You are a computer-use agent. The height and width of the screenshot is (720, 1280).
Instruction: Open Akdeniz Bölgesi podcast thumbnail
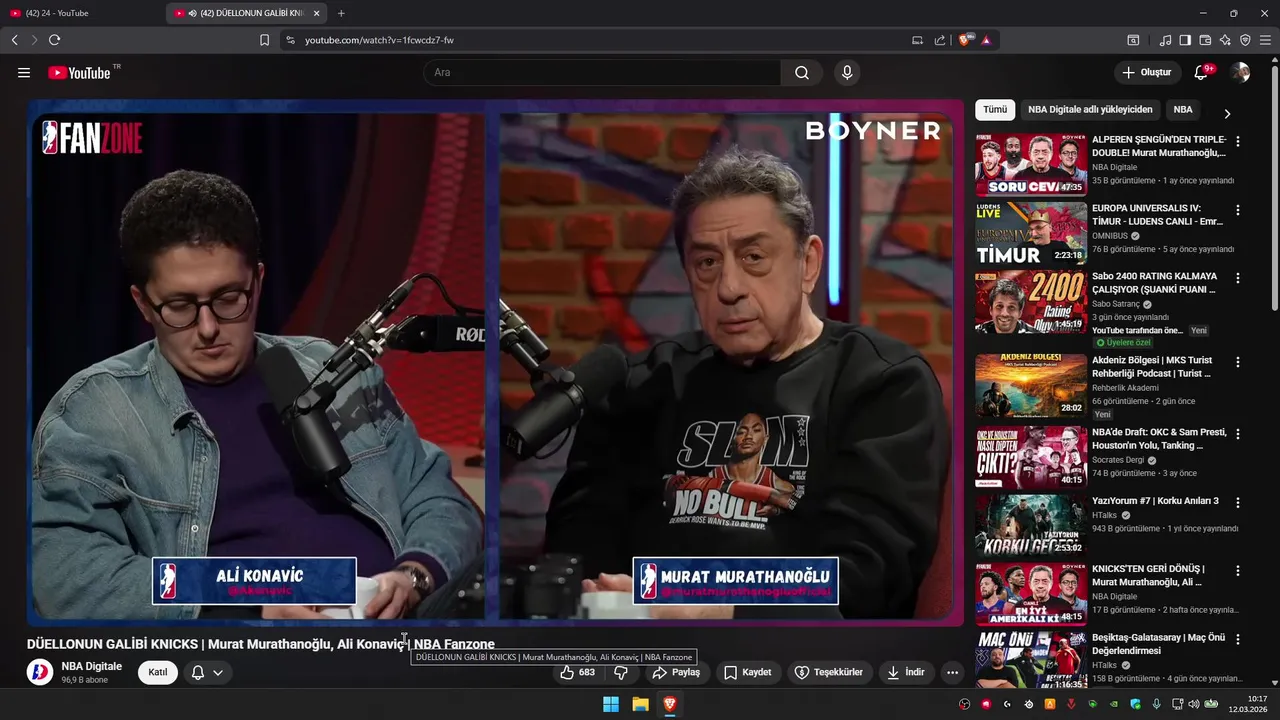[1031, 385]
